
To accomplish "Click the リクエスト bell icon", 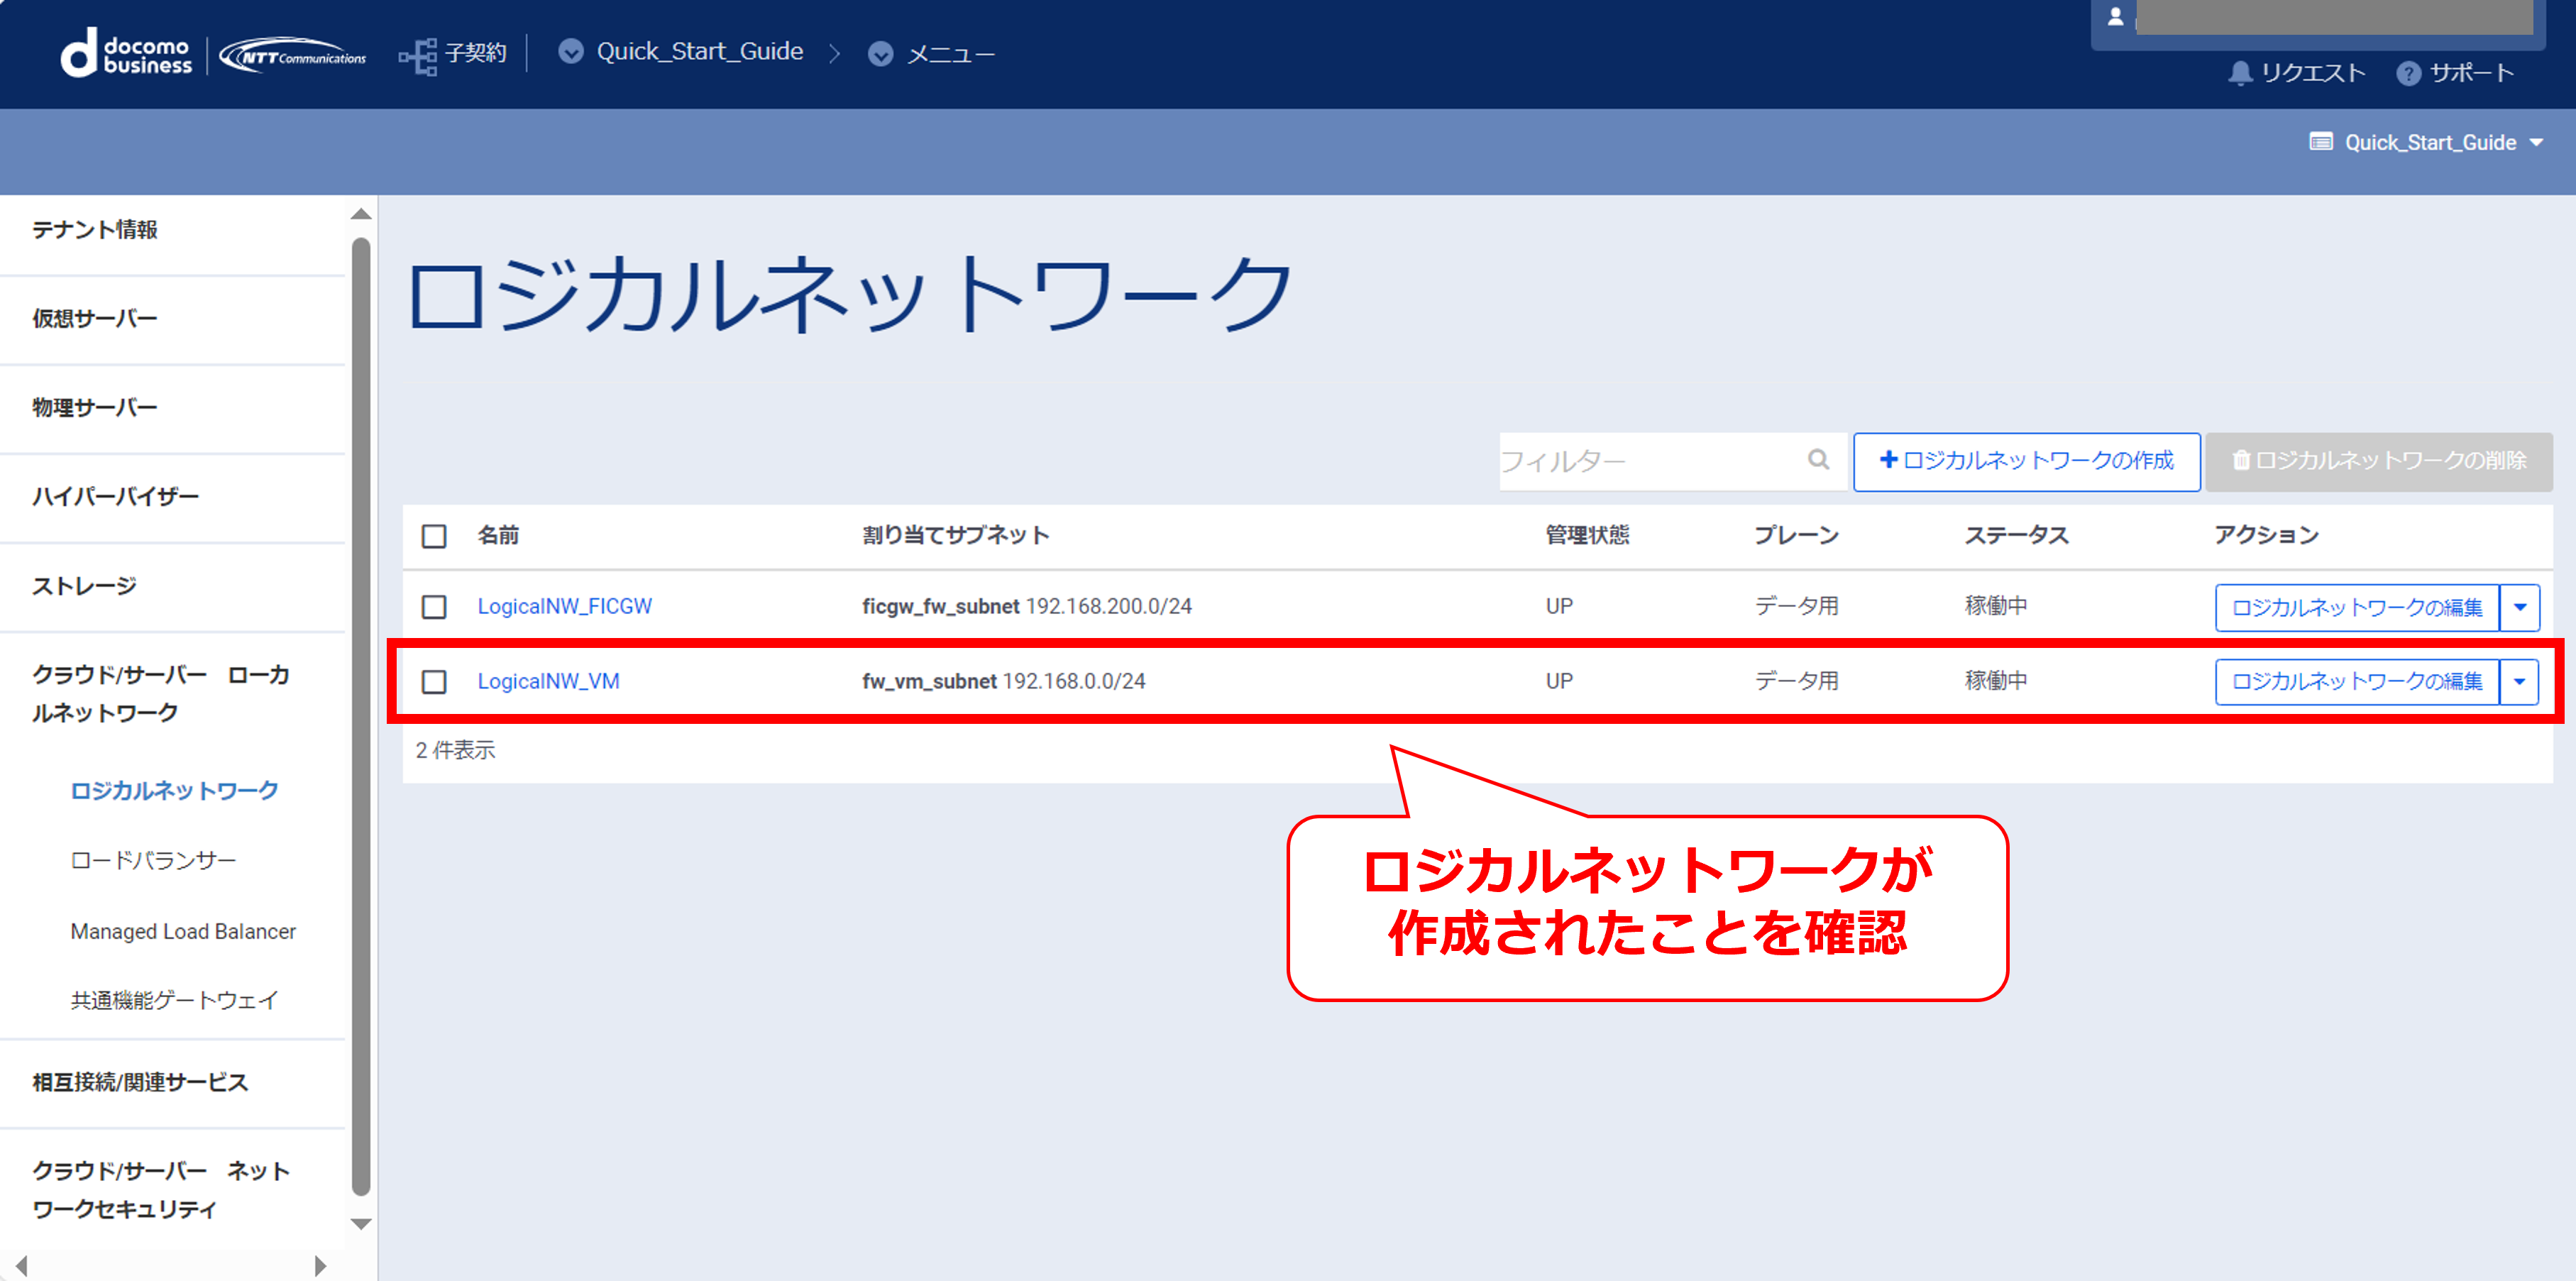I will [2241, 73].
